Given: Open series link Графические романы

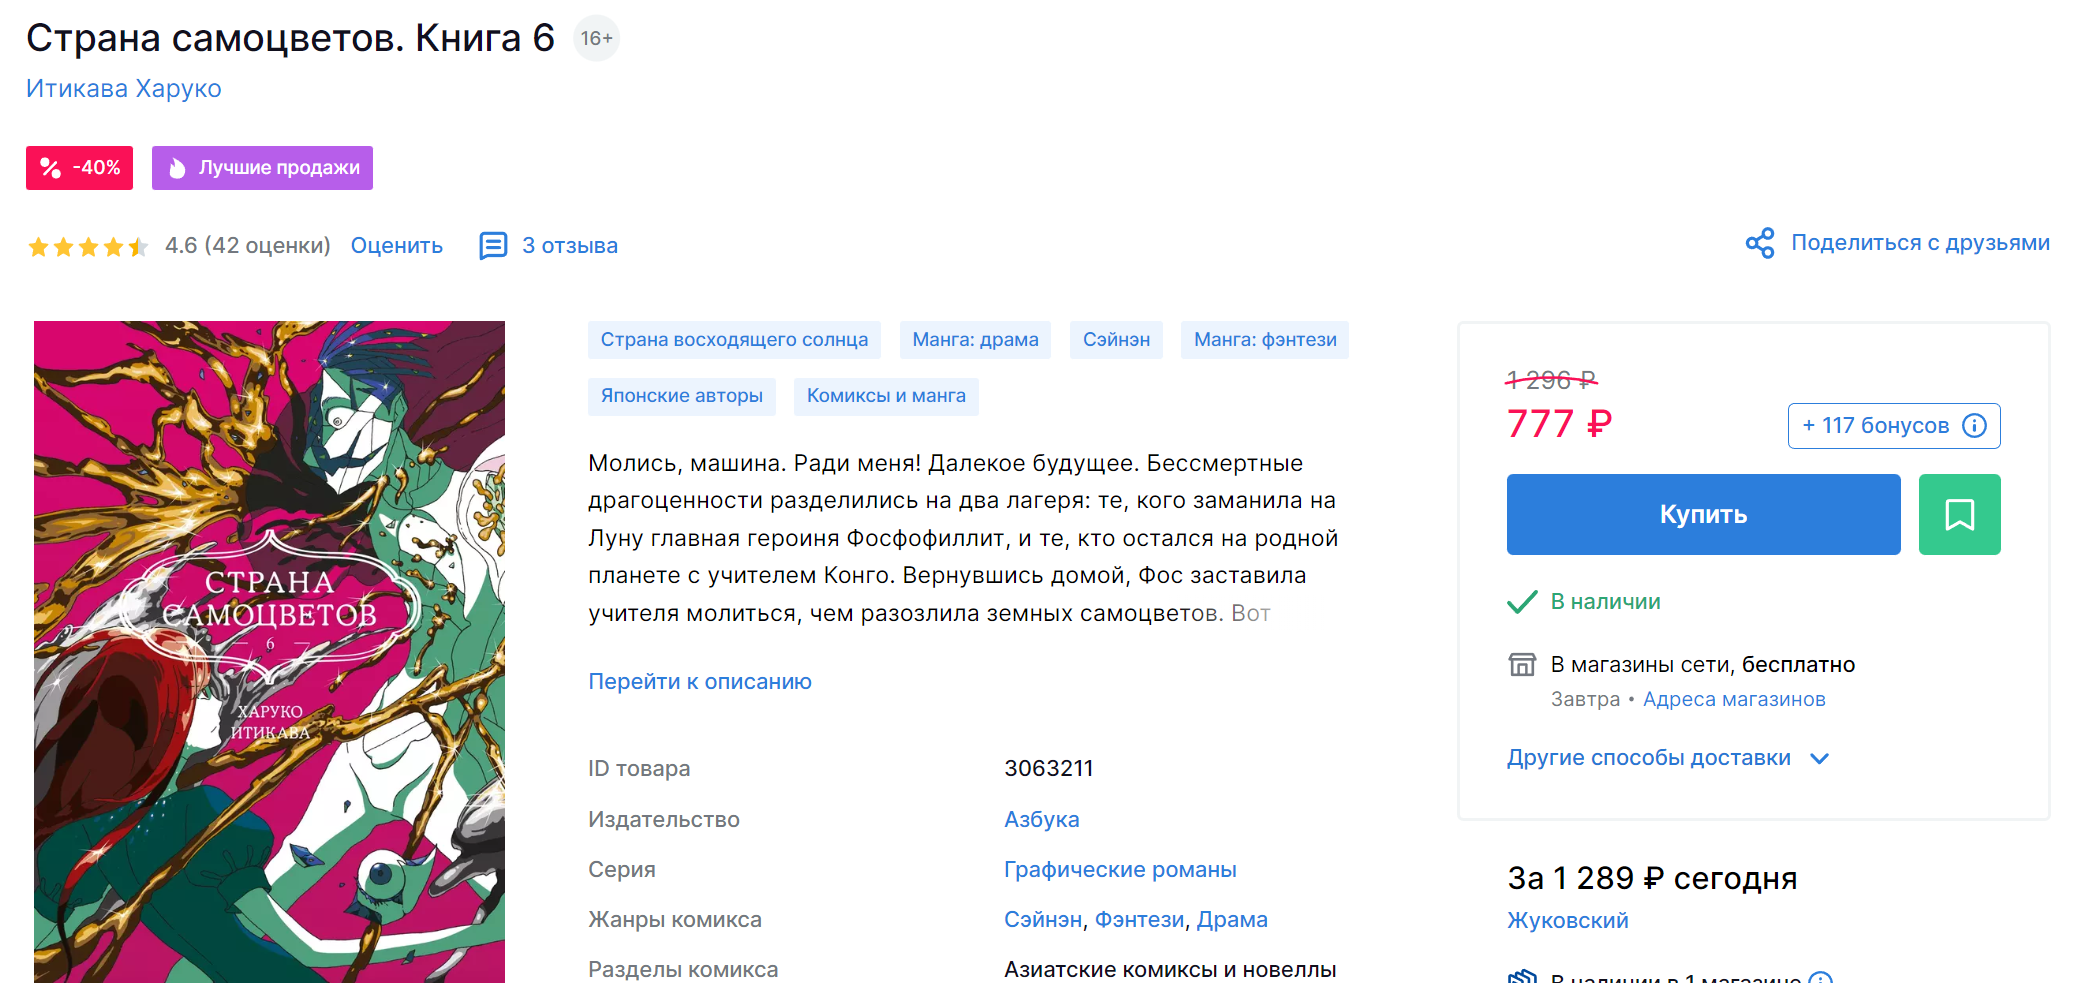Looking at the screenshot, I should pos(1120,870).
